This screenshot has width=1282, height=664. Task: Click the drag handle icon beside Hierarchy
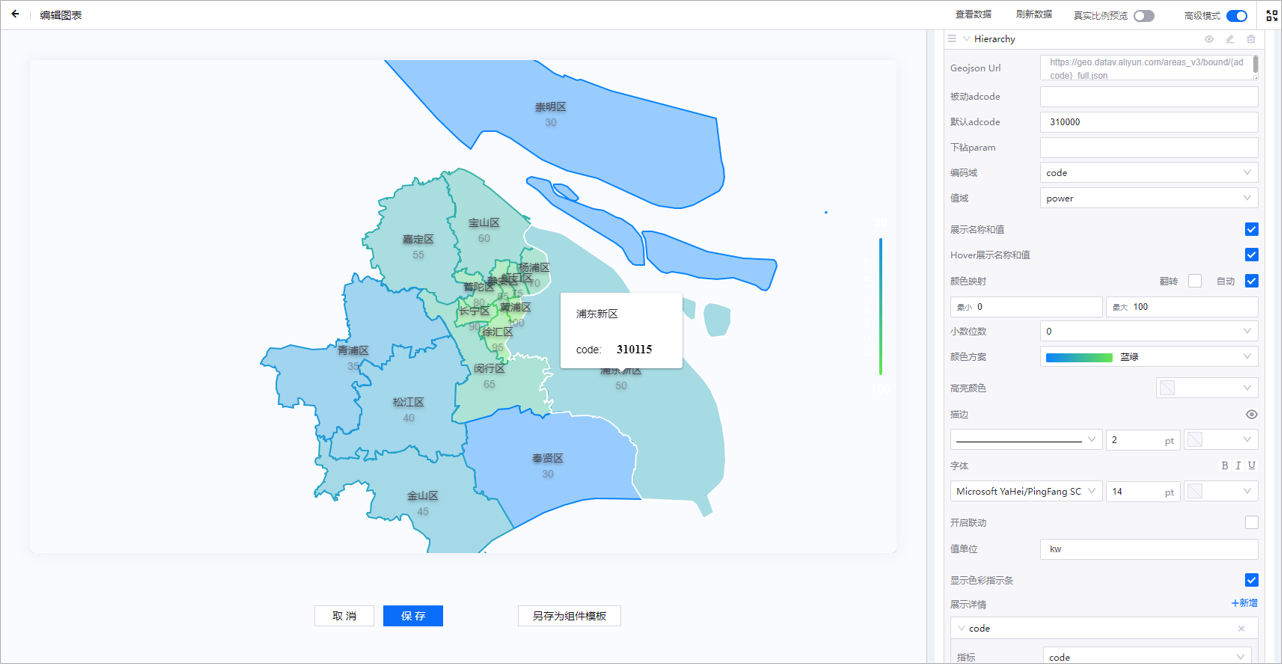click(x=952, y=40)
